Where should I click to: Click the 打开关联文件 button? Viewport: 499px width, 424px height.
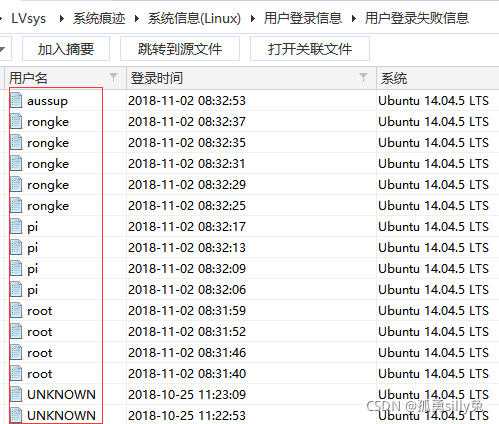point(310,49)
